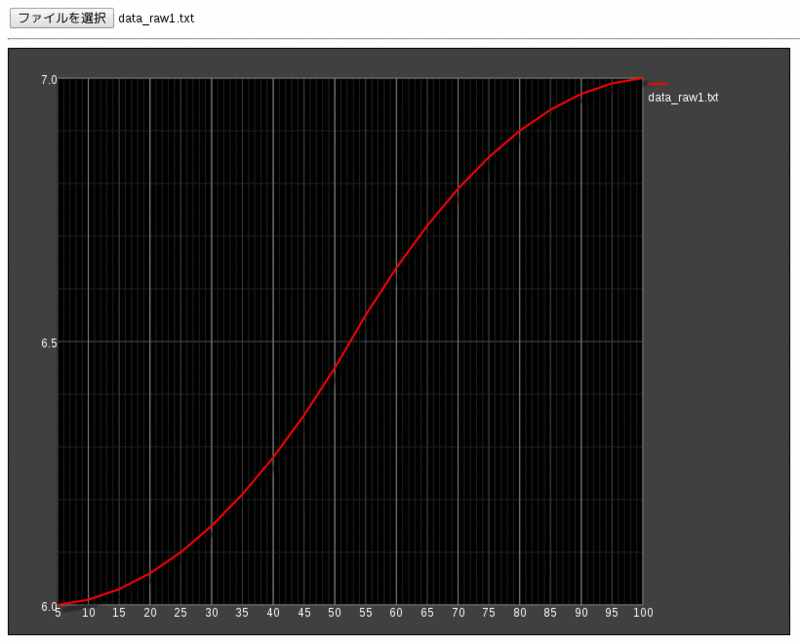
Task: Click the x-axis label 30
Action: coord(212,612)
